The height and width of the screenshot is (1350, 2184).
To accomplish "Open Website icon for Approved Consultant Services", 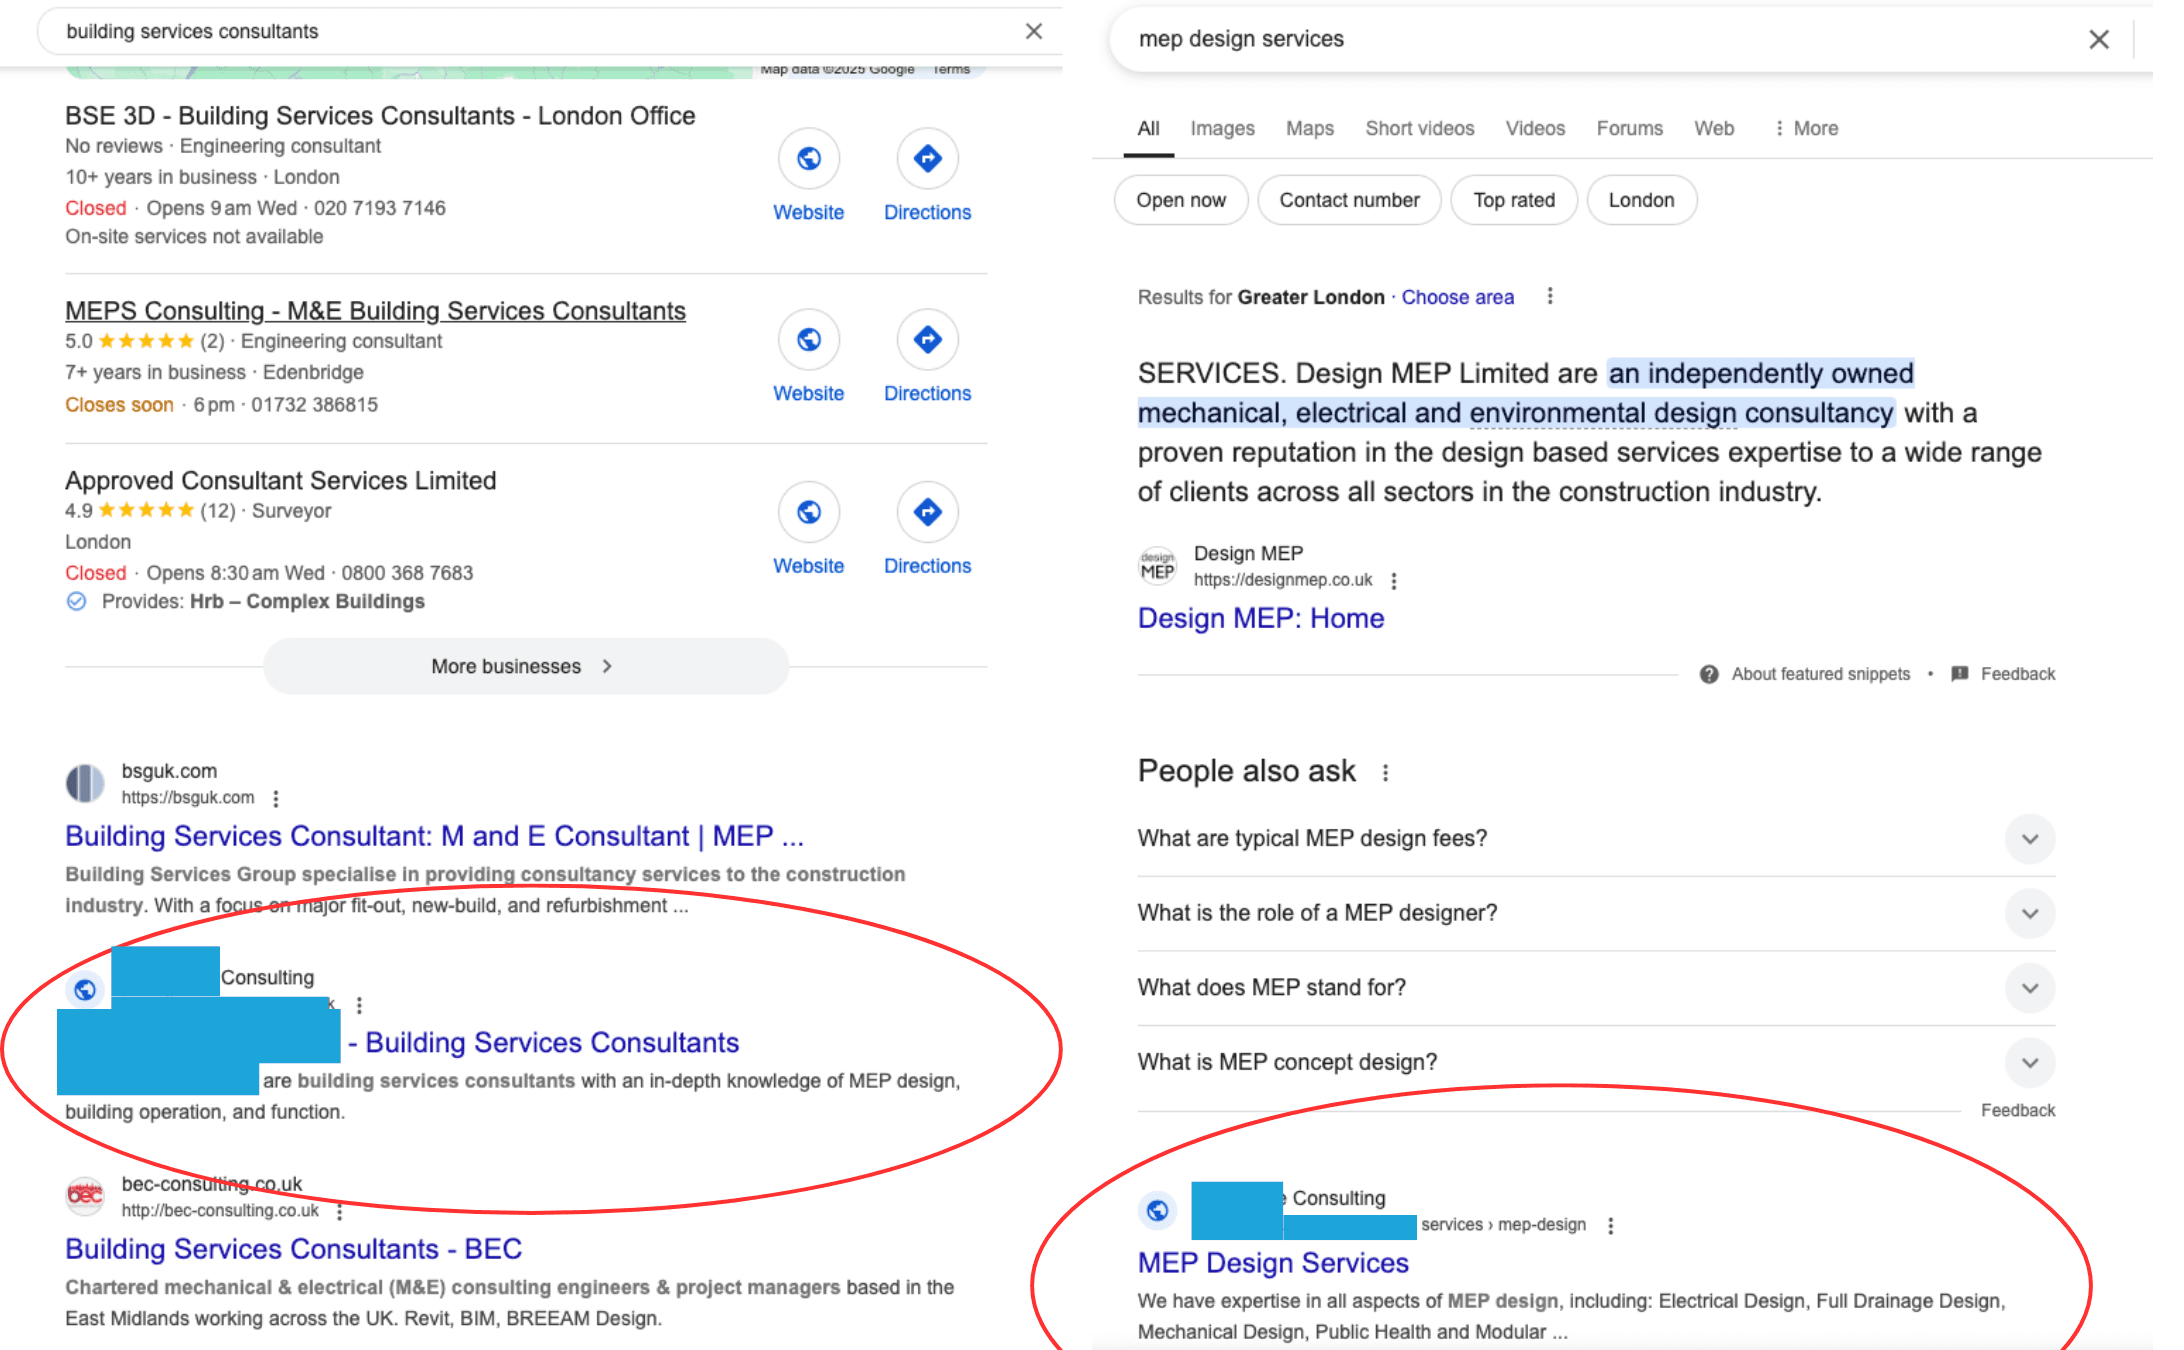I will coord(808,513).
